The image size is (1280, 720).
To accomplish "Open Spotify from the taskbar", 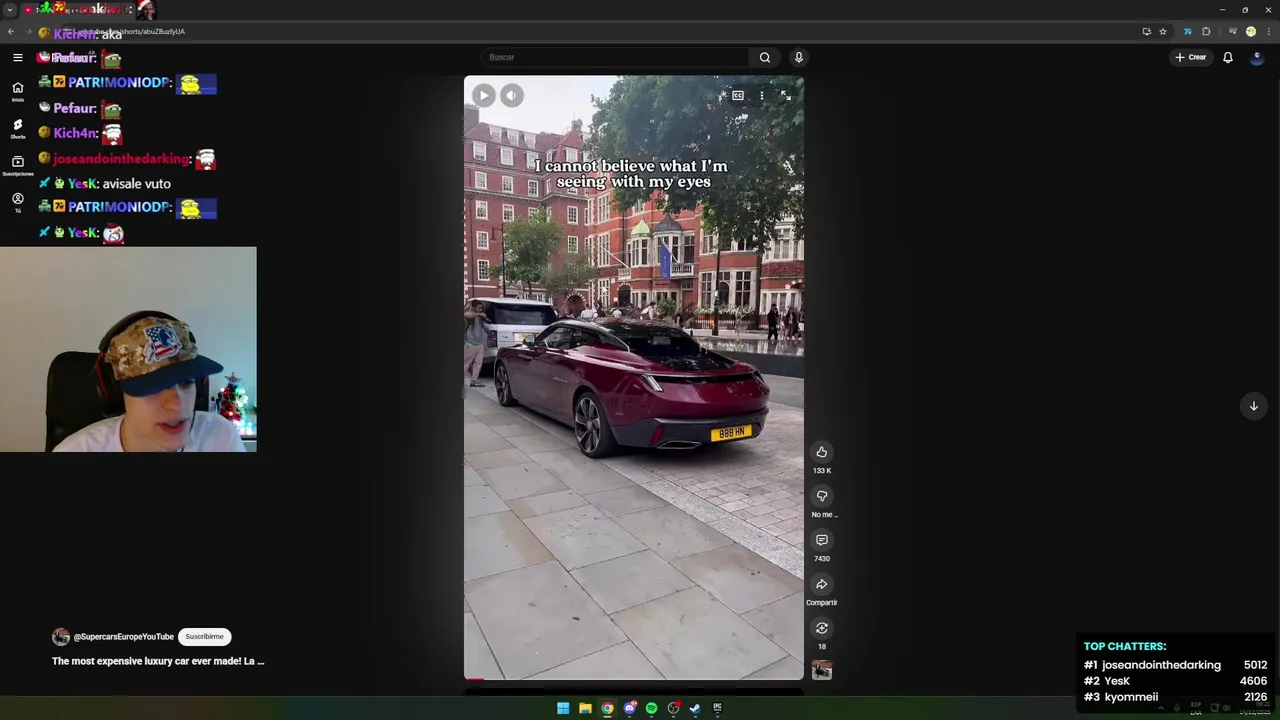I will (651, 708).
